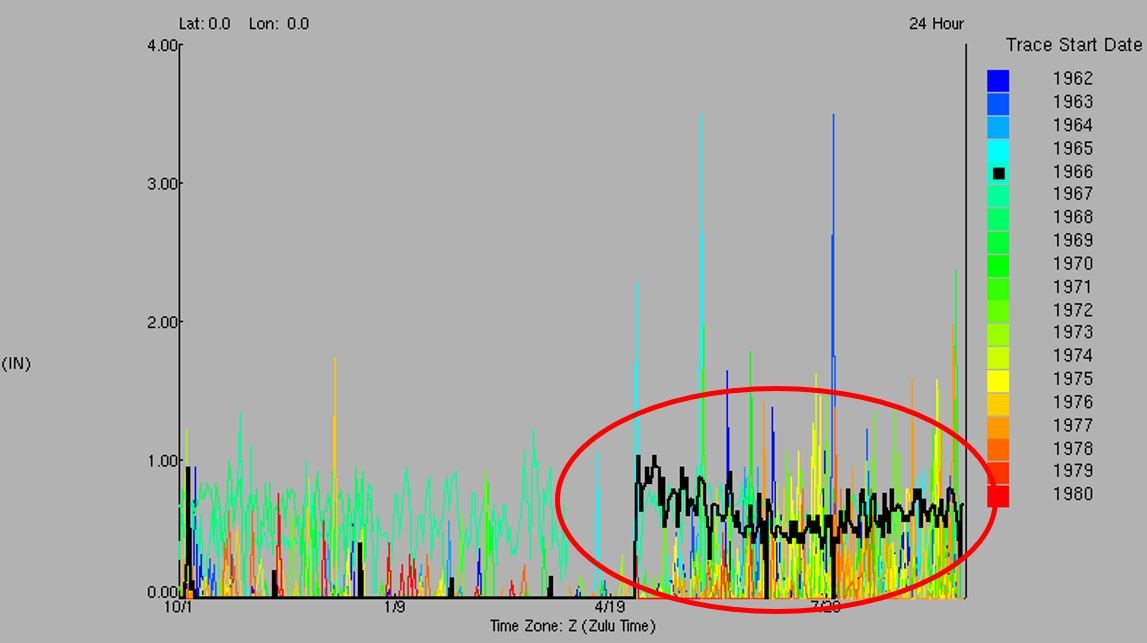Click the 1966 year label
The height and width of the screenshot is (643, 1147).
coord(1072,172)
